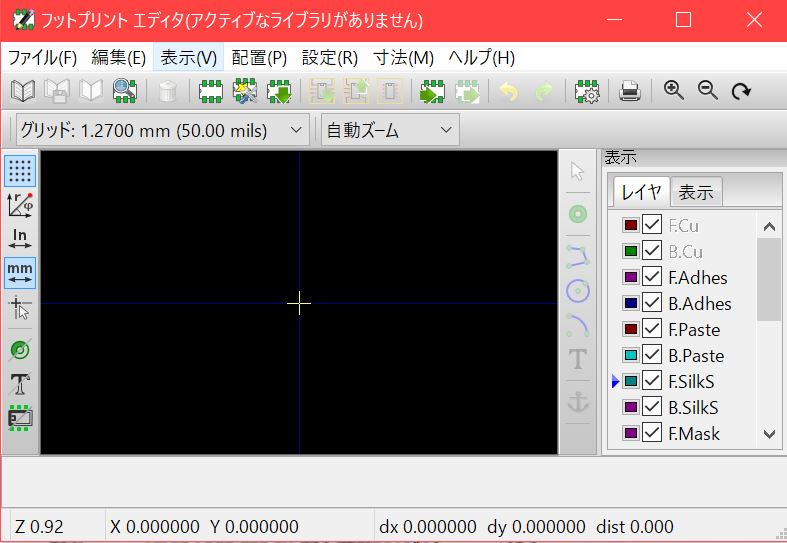Uncheck the B.Adhes layer checkbox

pyautogui.click(x=652, y=303)
